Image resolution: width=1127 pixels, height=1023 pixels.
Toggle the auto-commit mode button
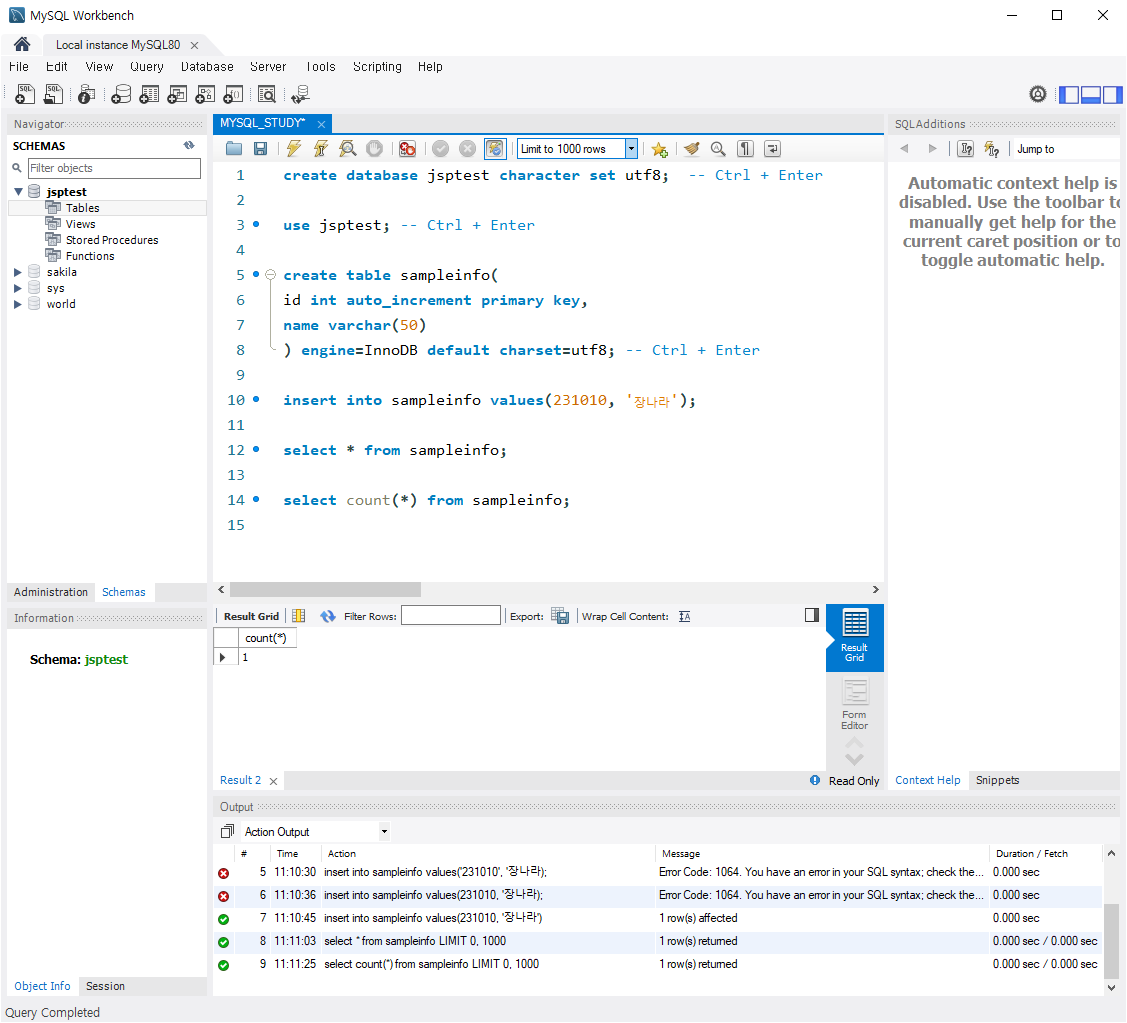495,149
